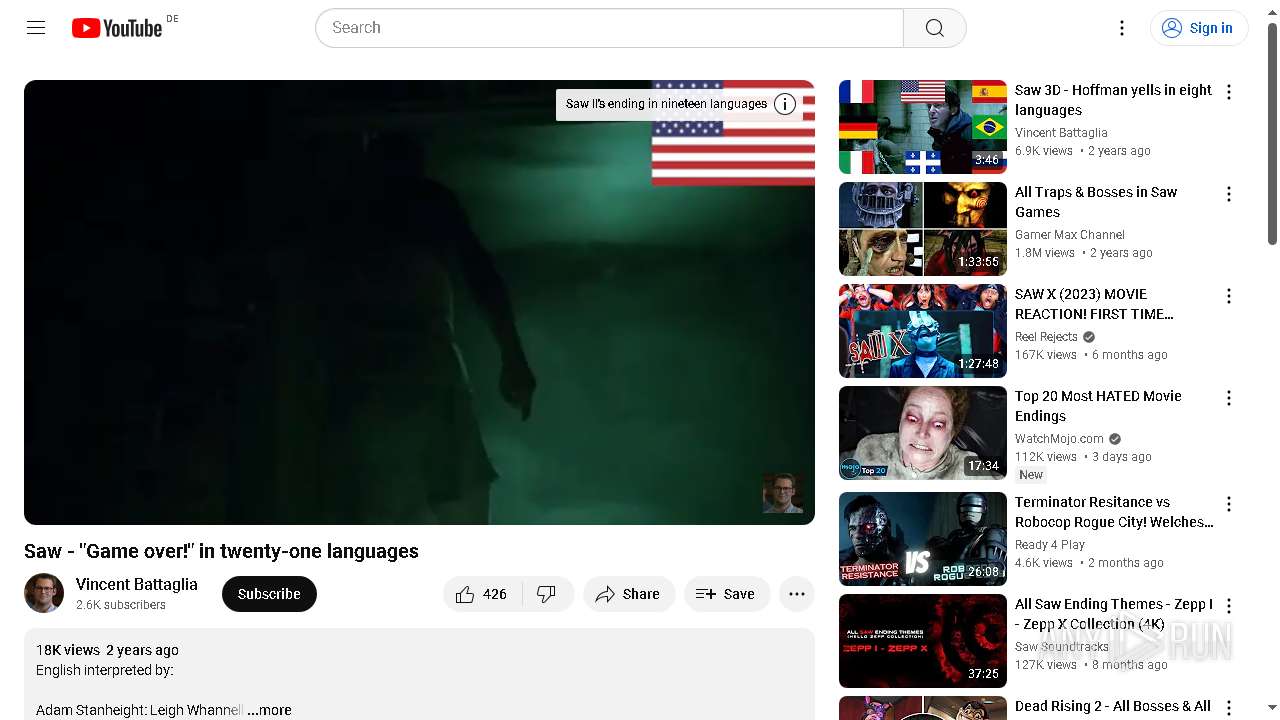Open All Traps & Bosses in Saw Games
Image resolution: width=1280 pixels, height=720 pixels.
pyautogui.click(x=1096, y=202)
